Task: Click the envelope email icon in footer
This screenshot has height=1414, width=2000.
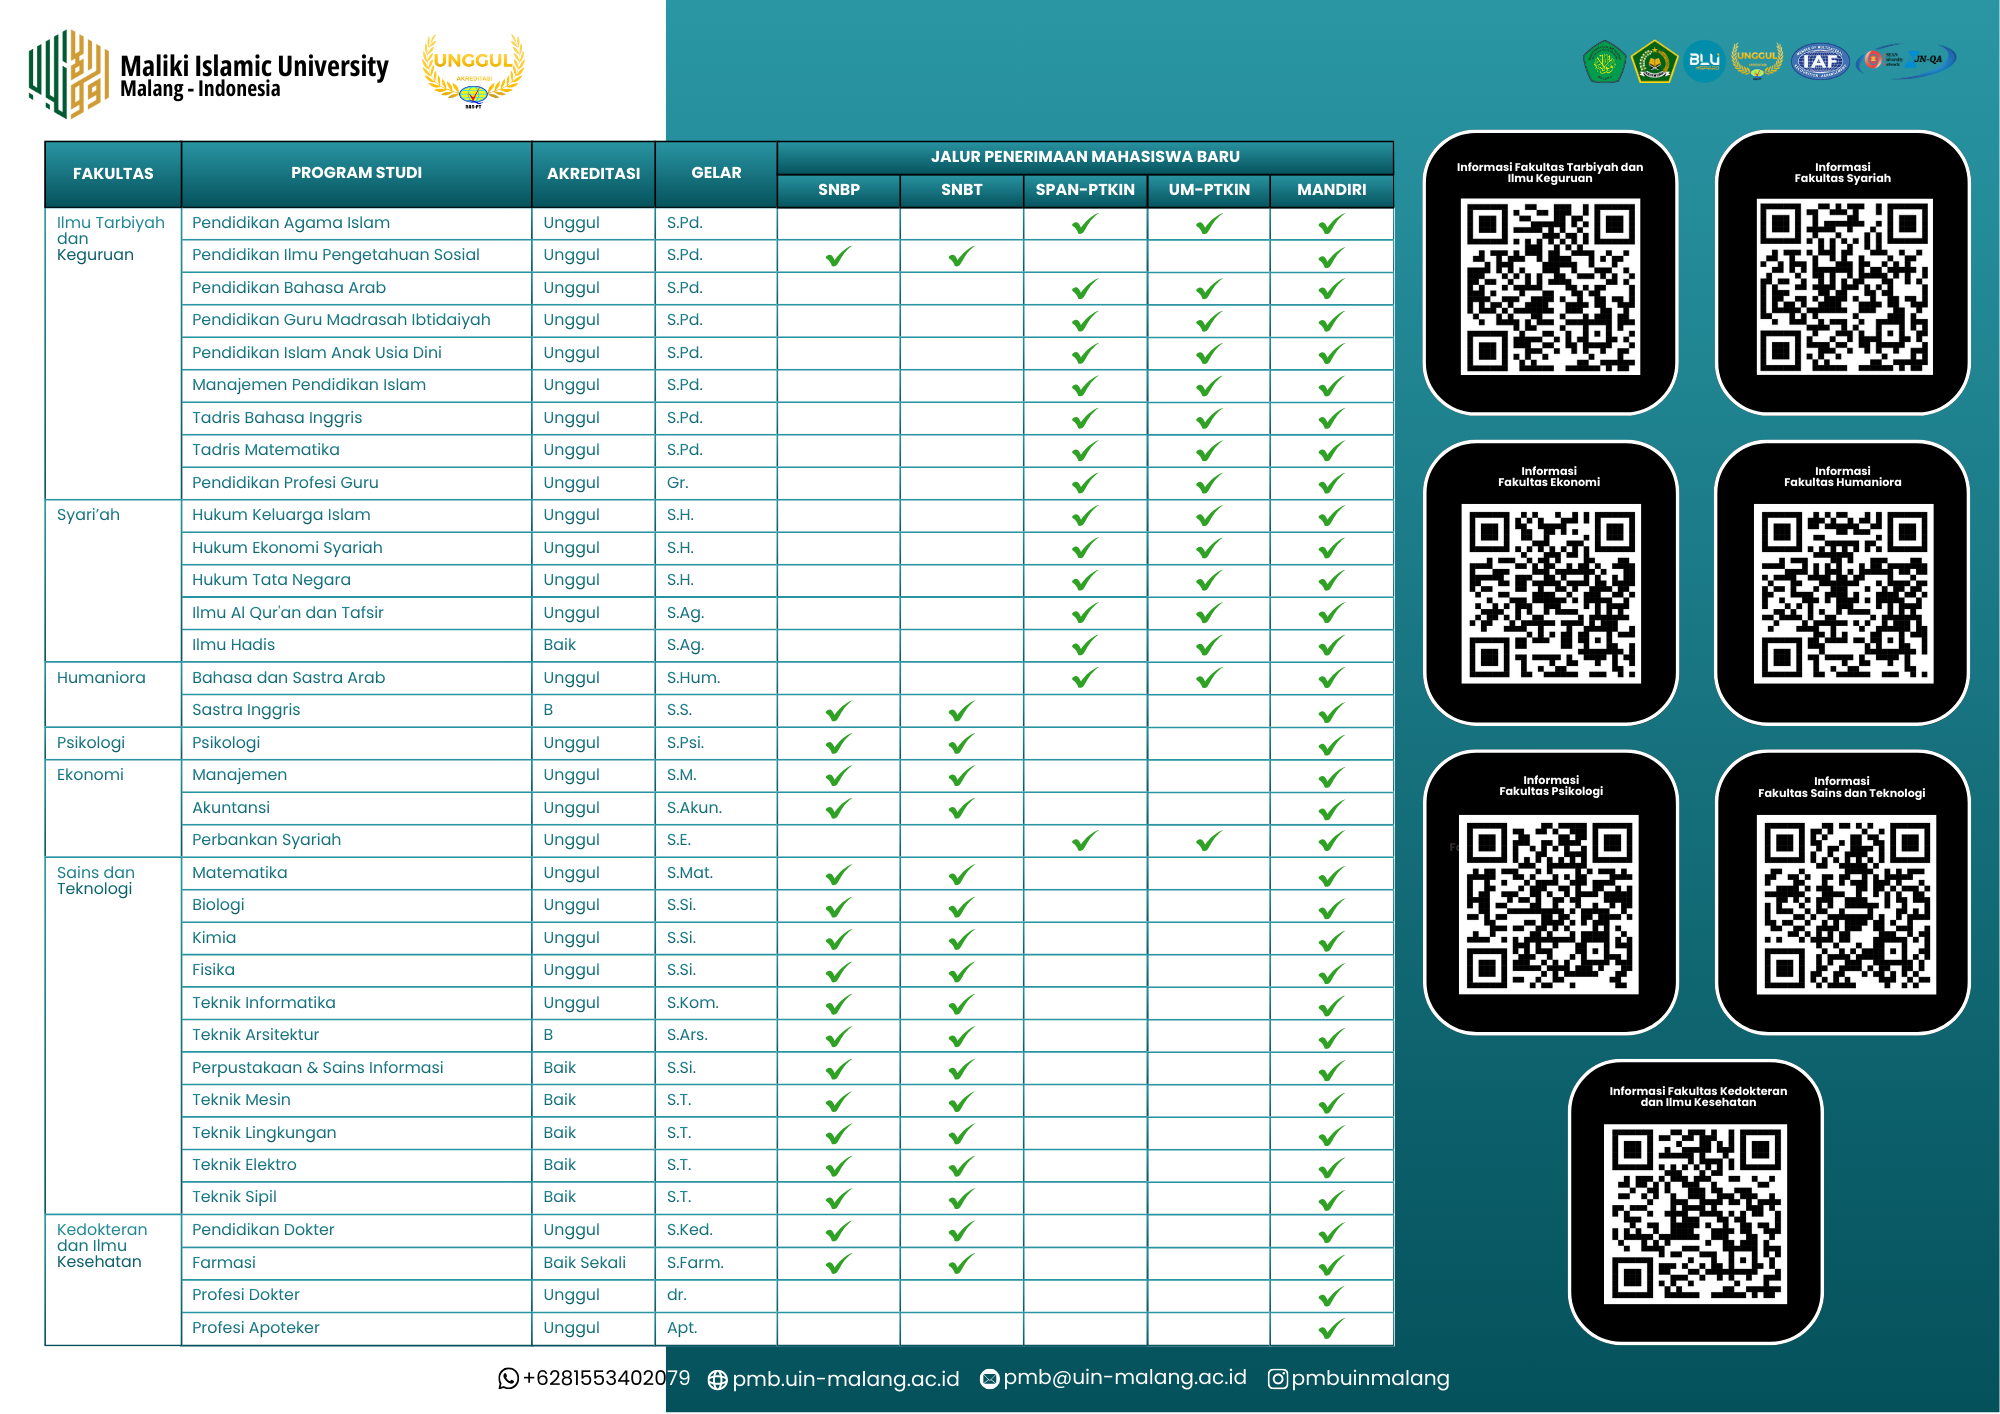Action: click(989, 1379)
